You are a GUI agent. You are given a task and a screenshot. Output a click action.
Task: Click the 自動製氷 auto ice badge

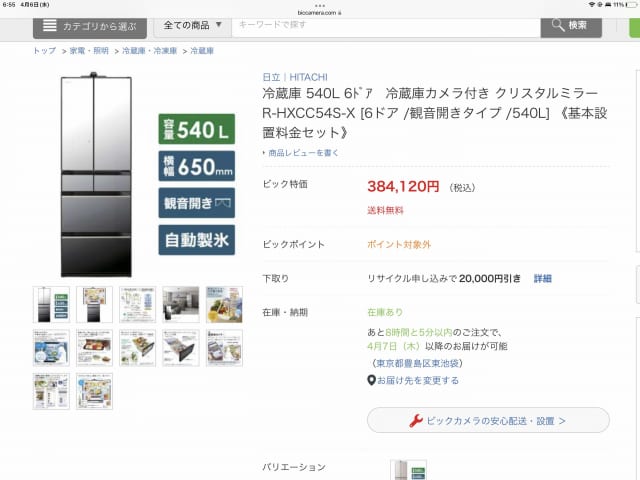pos(196,240)
